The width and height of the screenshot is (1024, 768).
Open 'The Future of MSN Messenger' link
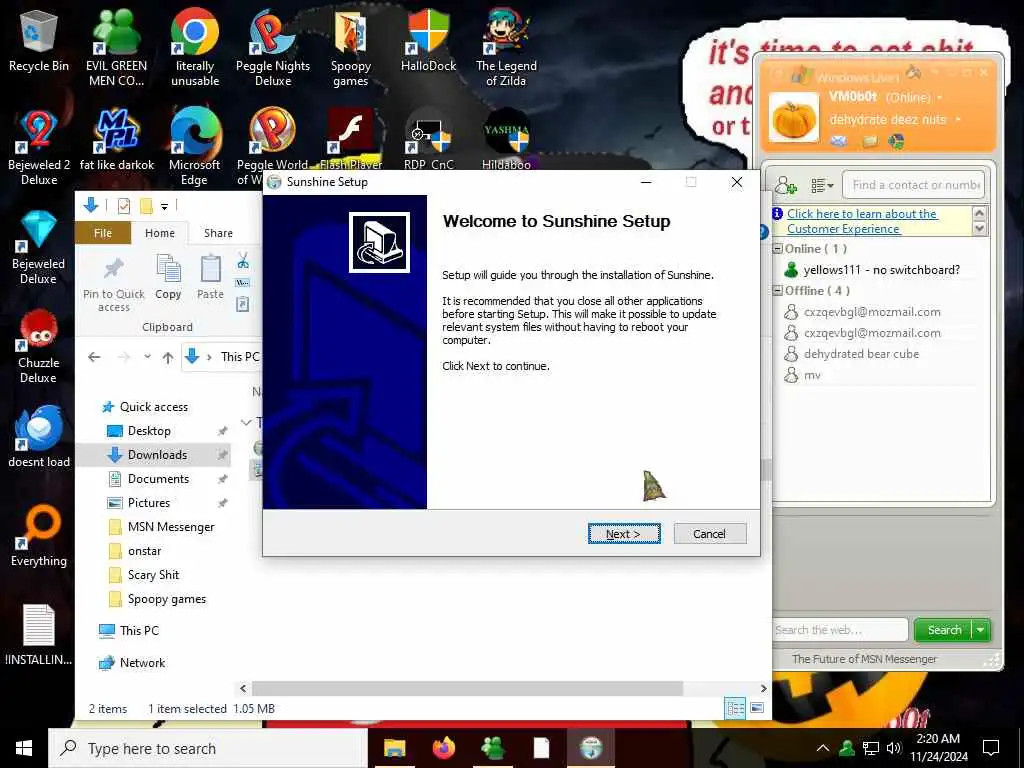864,659
